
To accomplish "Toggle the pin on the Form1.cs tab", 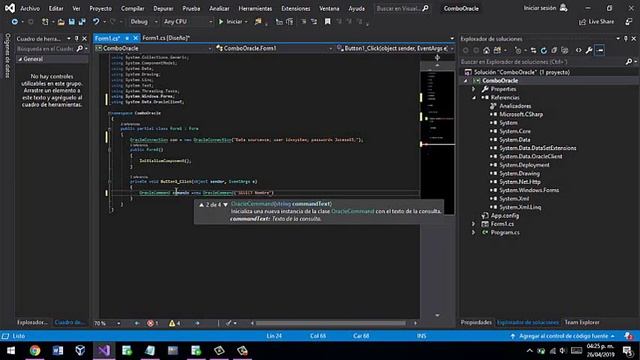I will click(127, 38).
